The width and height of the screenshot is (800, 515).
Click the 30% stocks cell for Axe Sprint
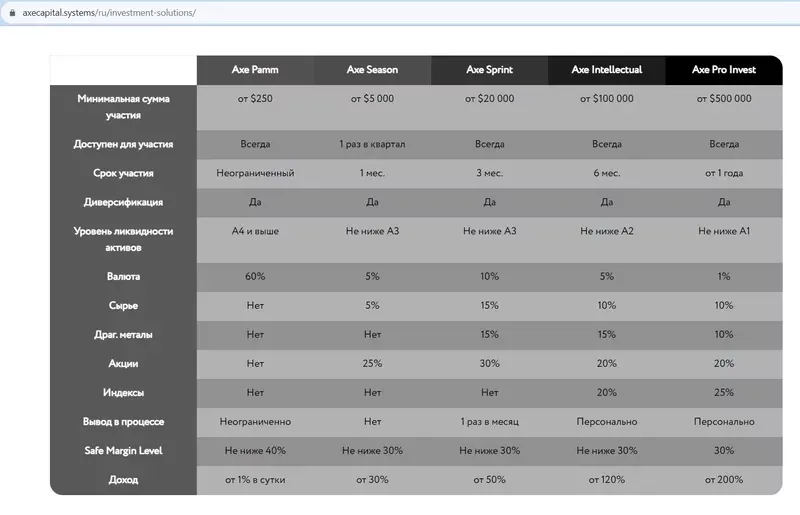tap(490, 364)
